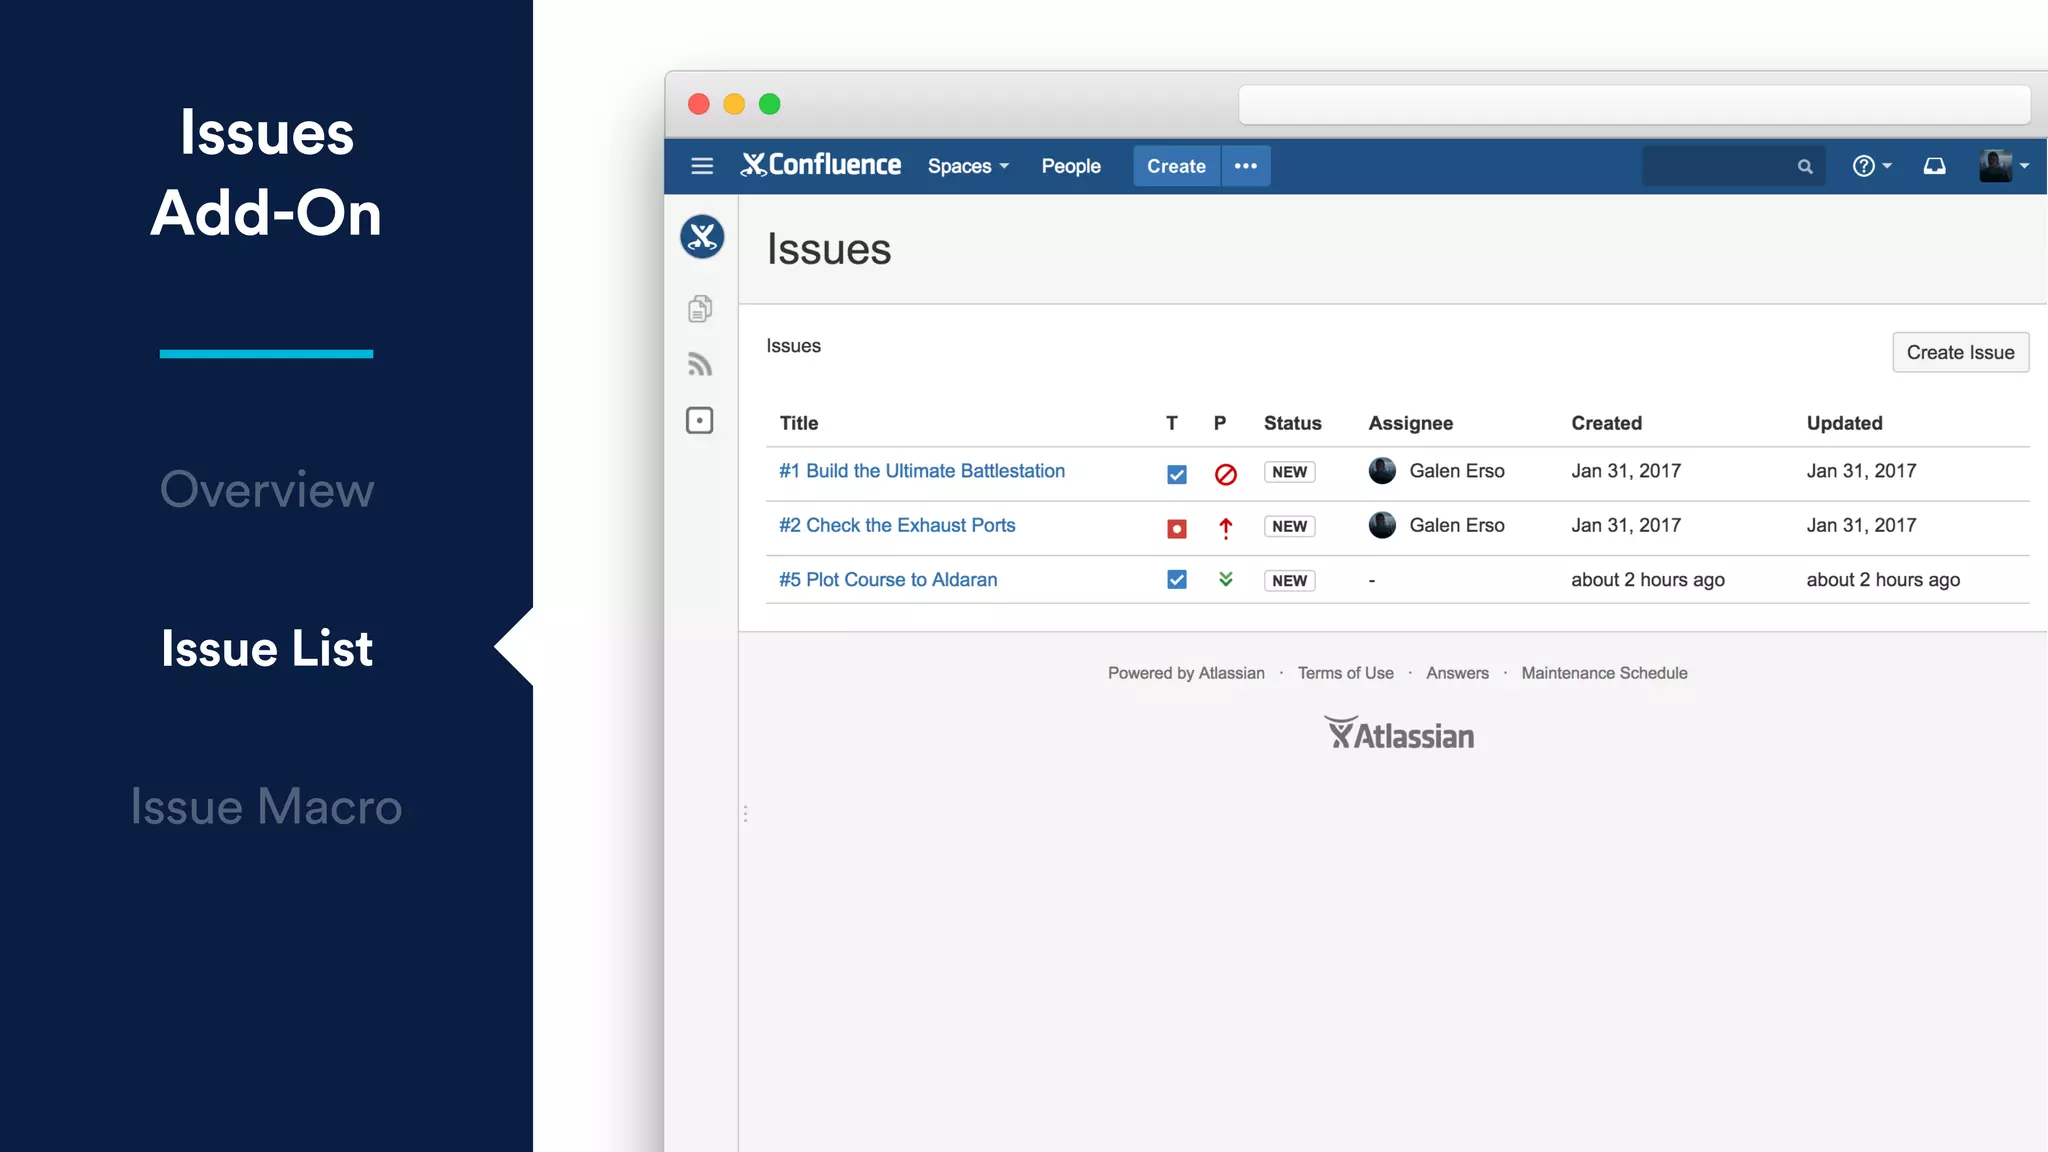Click the NEW status badge for issue #2
The image size is (2048, 1152).
click(1289, 526)
